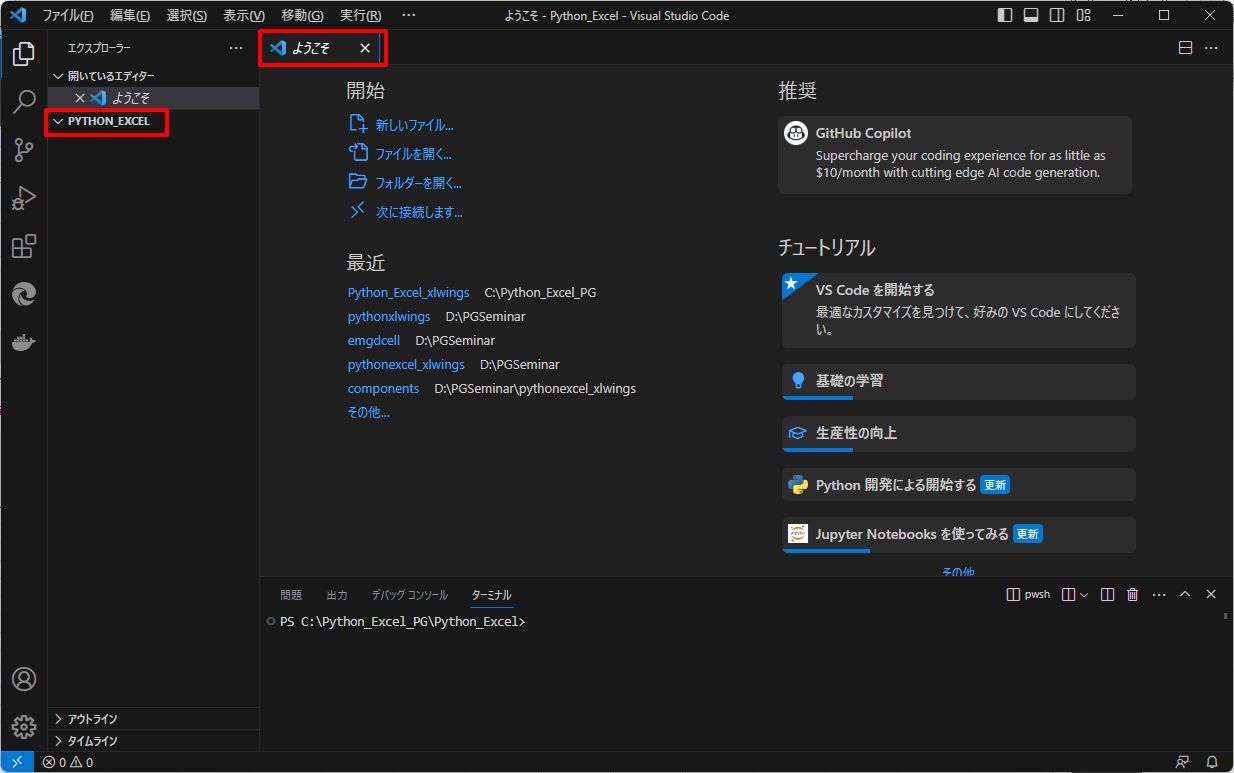
Task: Expand the 生産性の向上 tutorial
Action: click(x=959, y=434)
